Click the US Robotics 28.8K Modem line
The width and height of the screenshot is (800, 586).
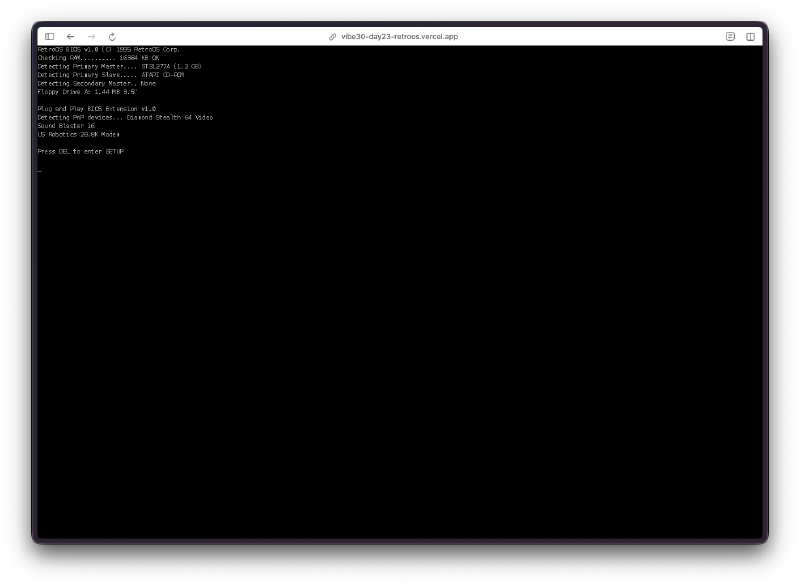pyautogui.click(x=78, y=134)
